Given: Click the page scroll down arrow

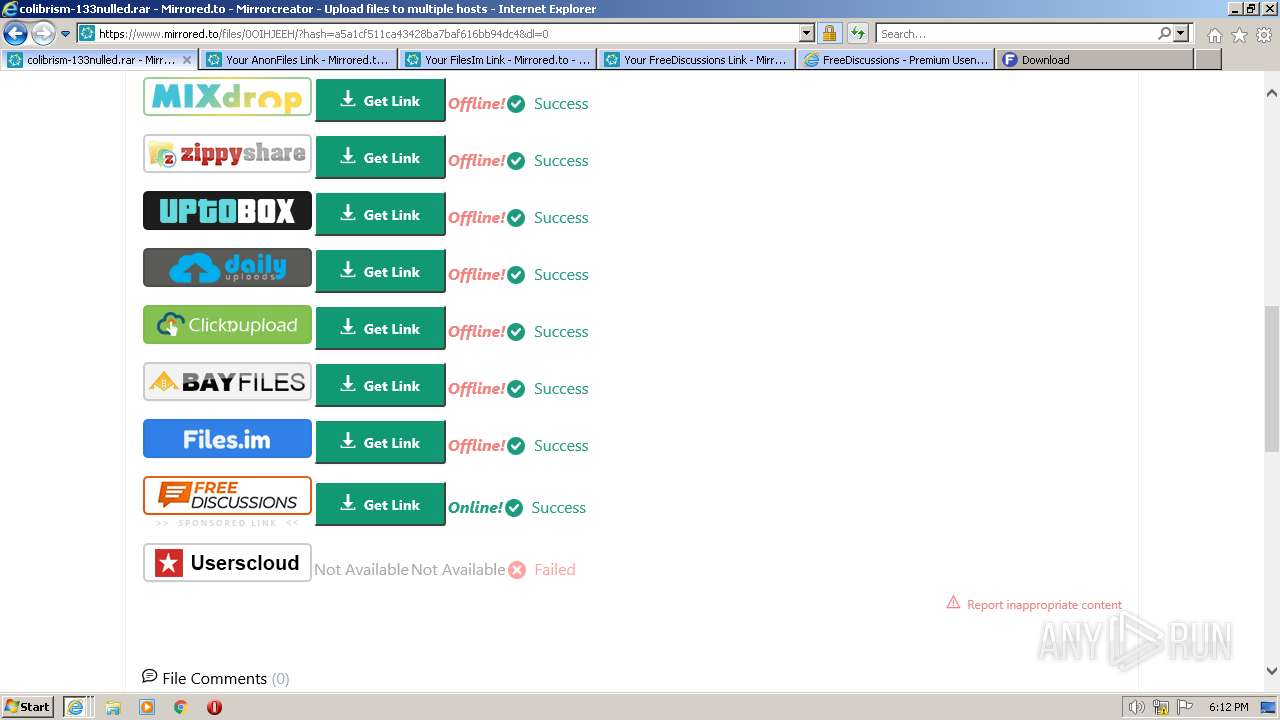Looking at the screenshot, I should pos(1272,671).
